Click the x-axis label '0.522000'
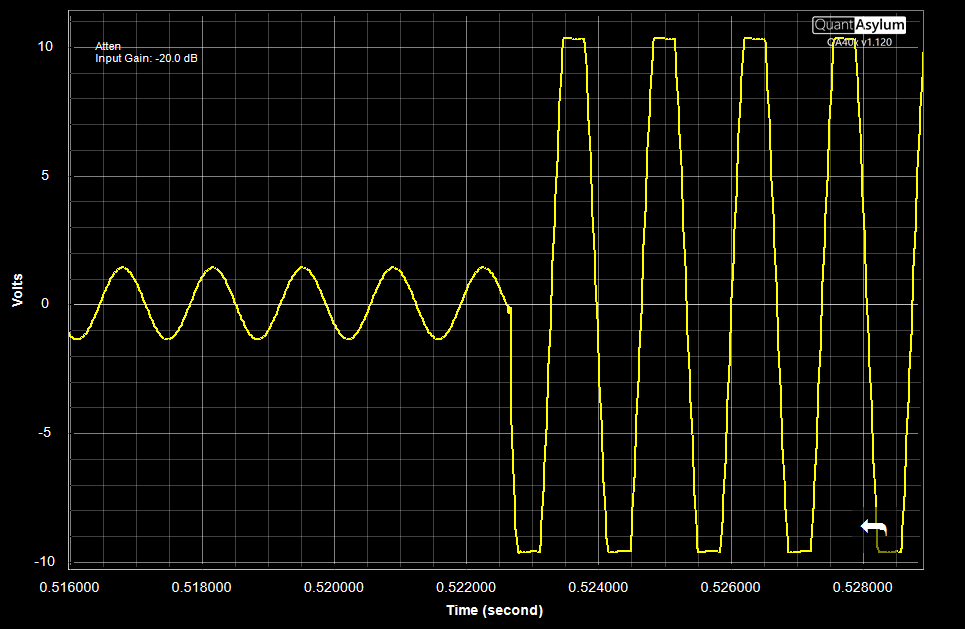 466,588
